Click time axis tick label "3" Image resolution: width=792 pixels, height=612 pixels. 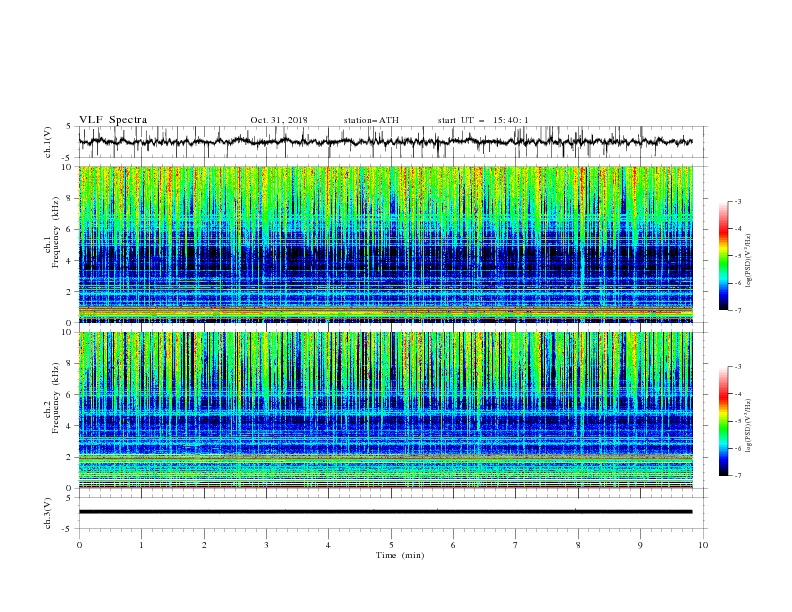[266, 545]
